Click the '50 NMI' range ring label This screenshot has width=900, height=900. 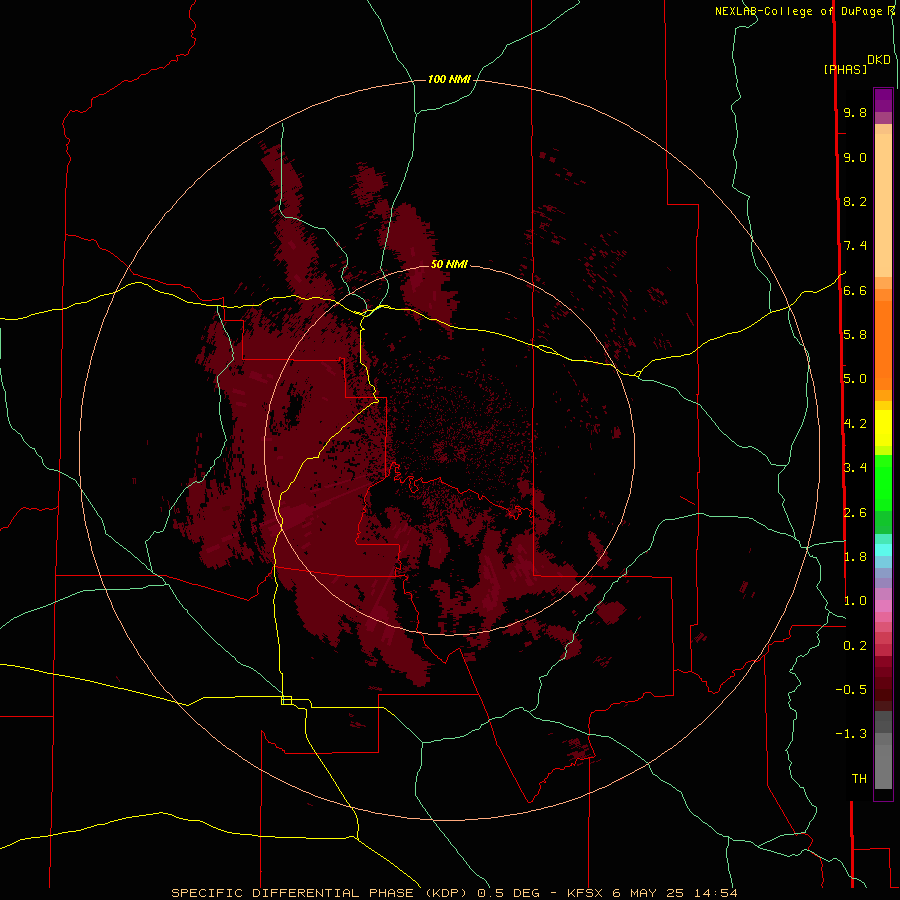[x=449, y=264]
